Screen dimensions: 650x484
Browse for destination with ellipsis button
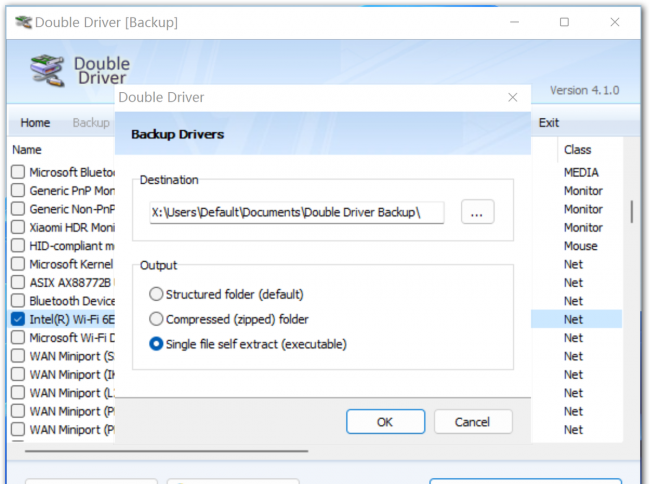click(478, 212)
